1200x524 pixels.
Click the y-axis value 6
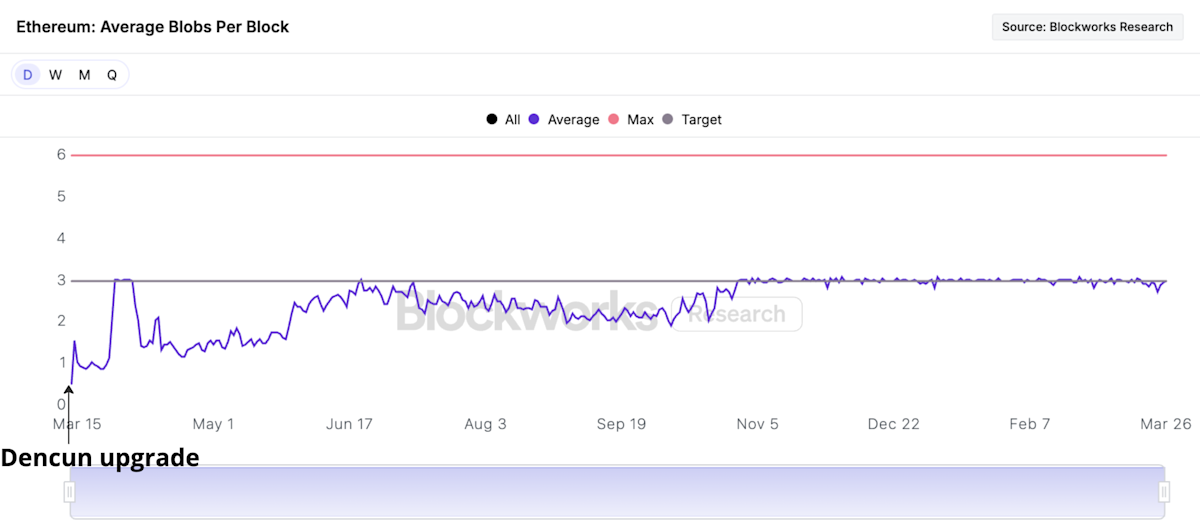pos(61,155)
